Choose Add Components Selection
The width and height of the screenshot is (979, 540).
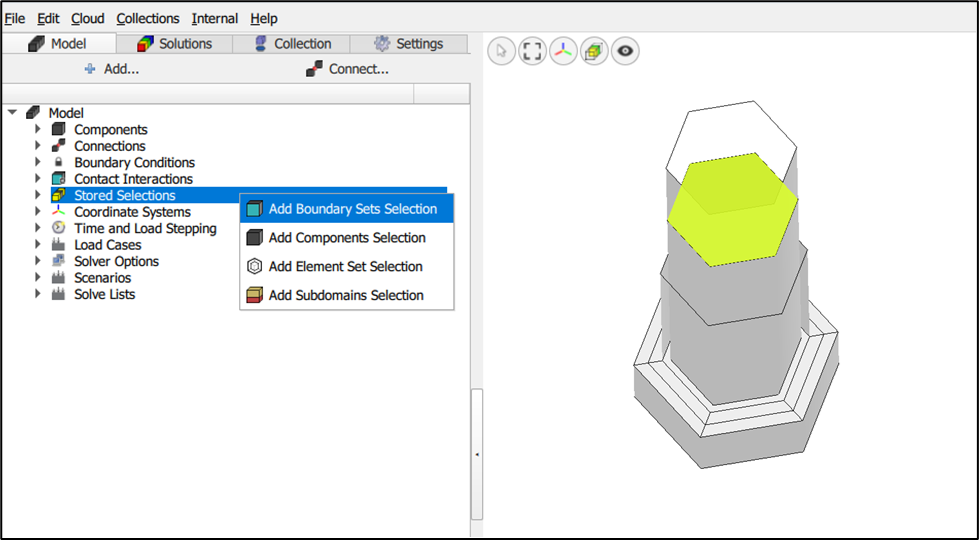pos(347,238)
